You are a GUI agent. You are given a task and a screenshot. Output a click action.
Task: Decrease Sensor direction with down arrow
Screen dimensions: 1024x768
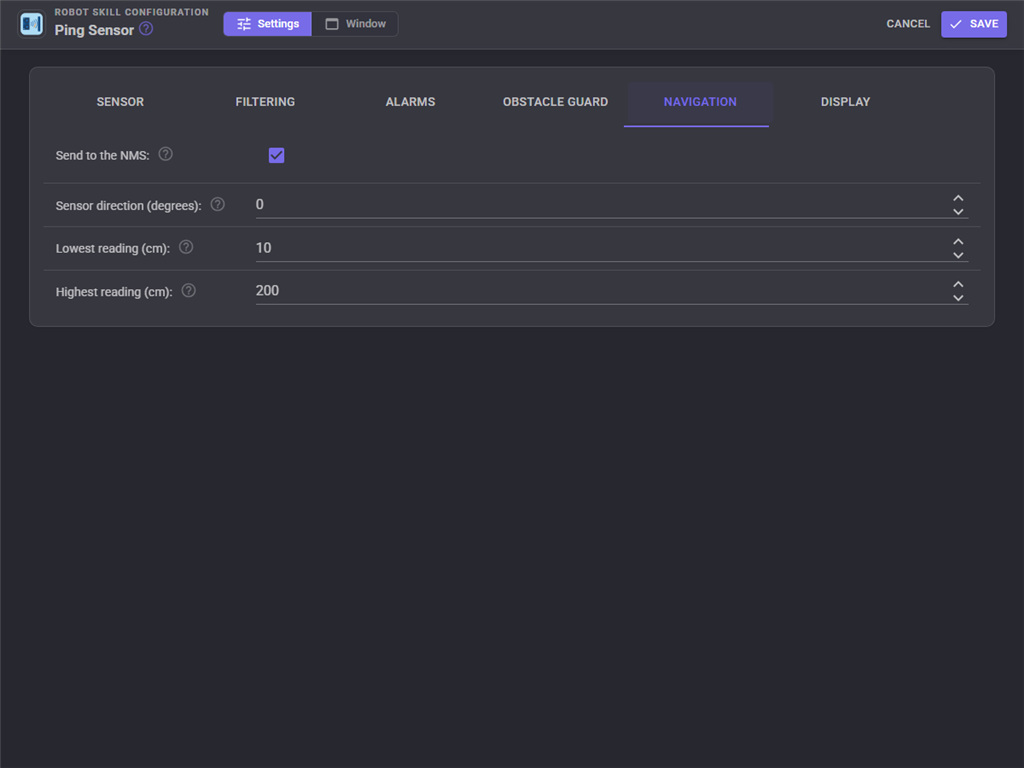(x=958, y=212)
